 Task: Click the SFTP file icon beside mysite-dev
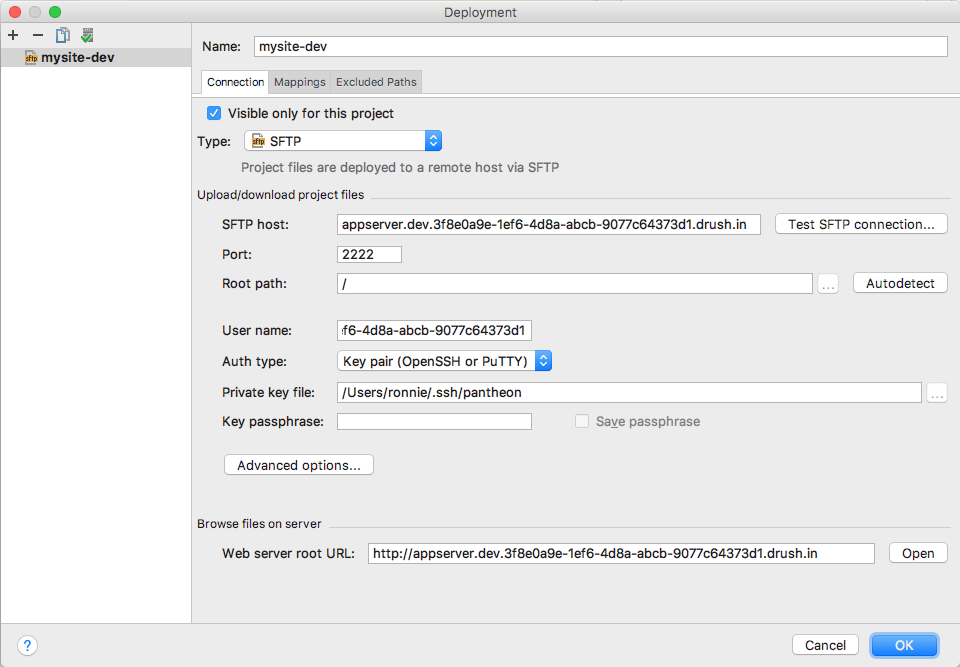pyautogui.click(x=29, y=57)
